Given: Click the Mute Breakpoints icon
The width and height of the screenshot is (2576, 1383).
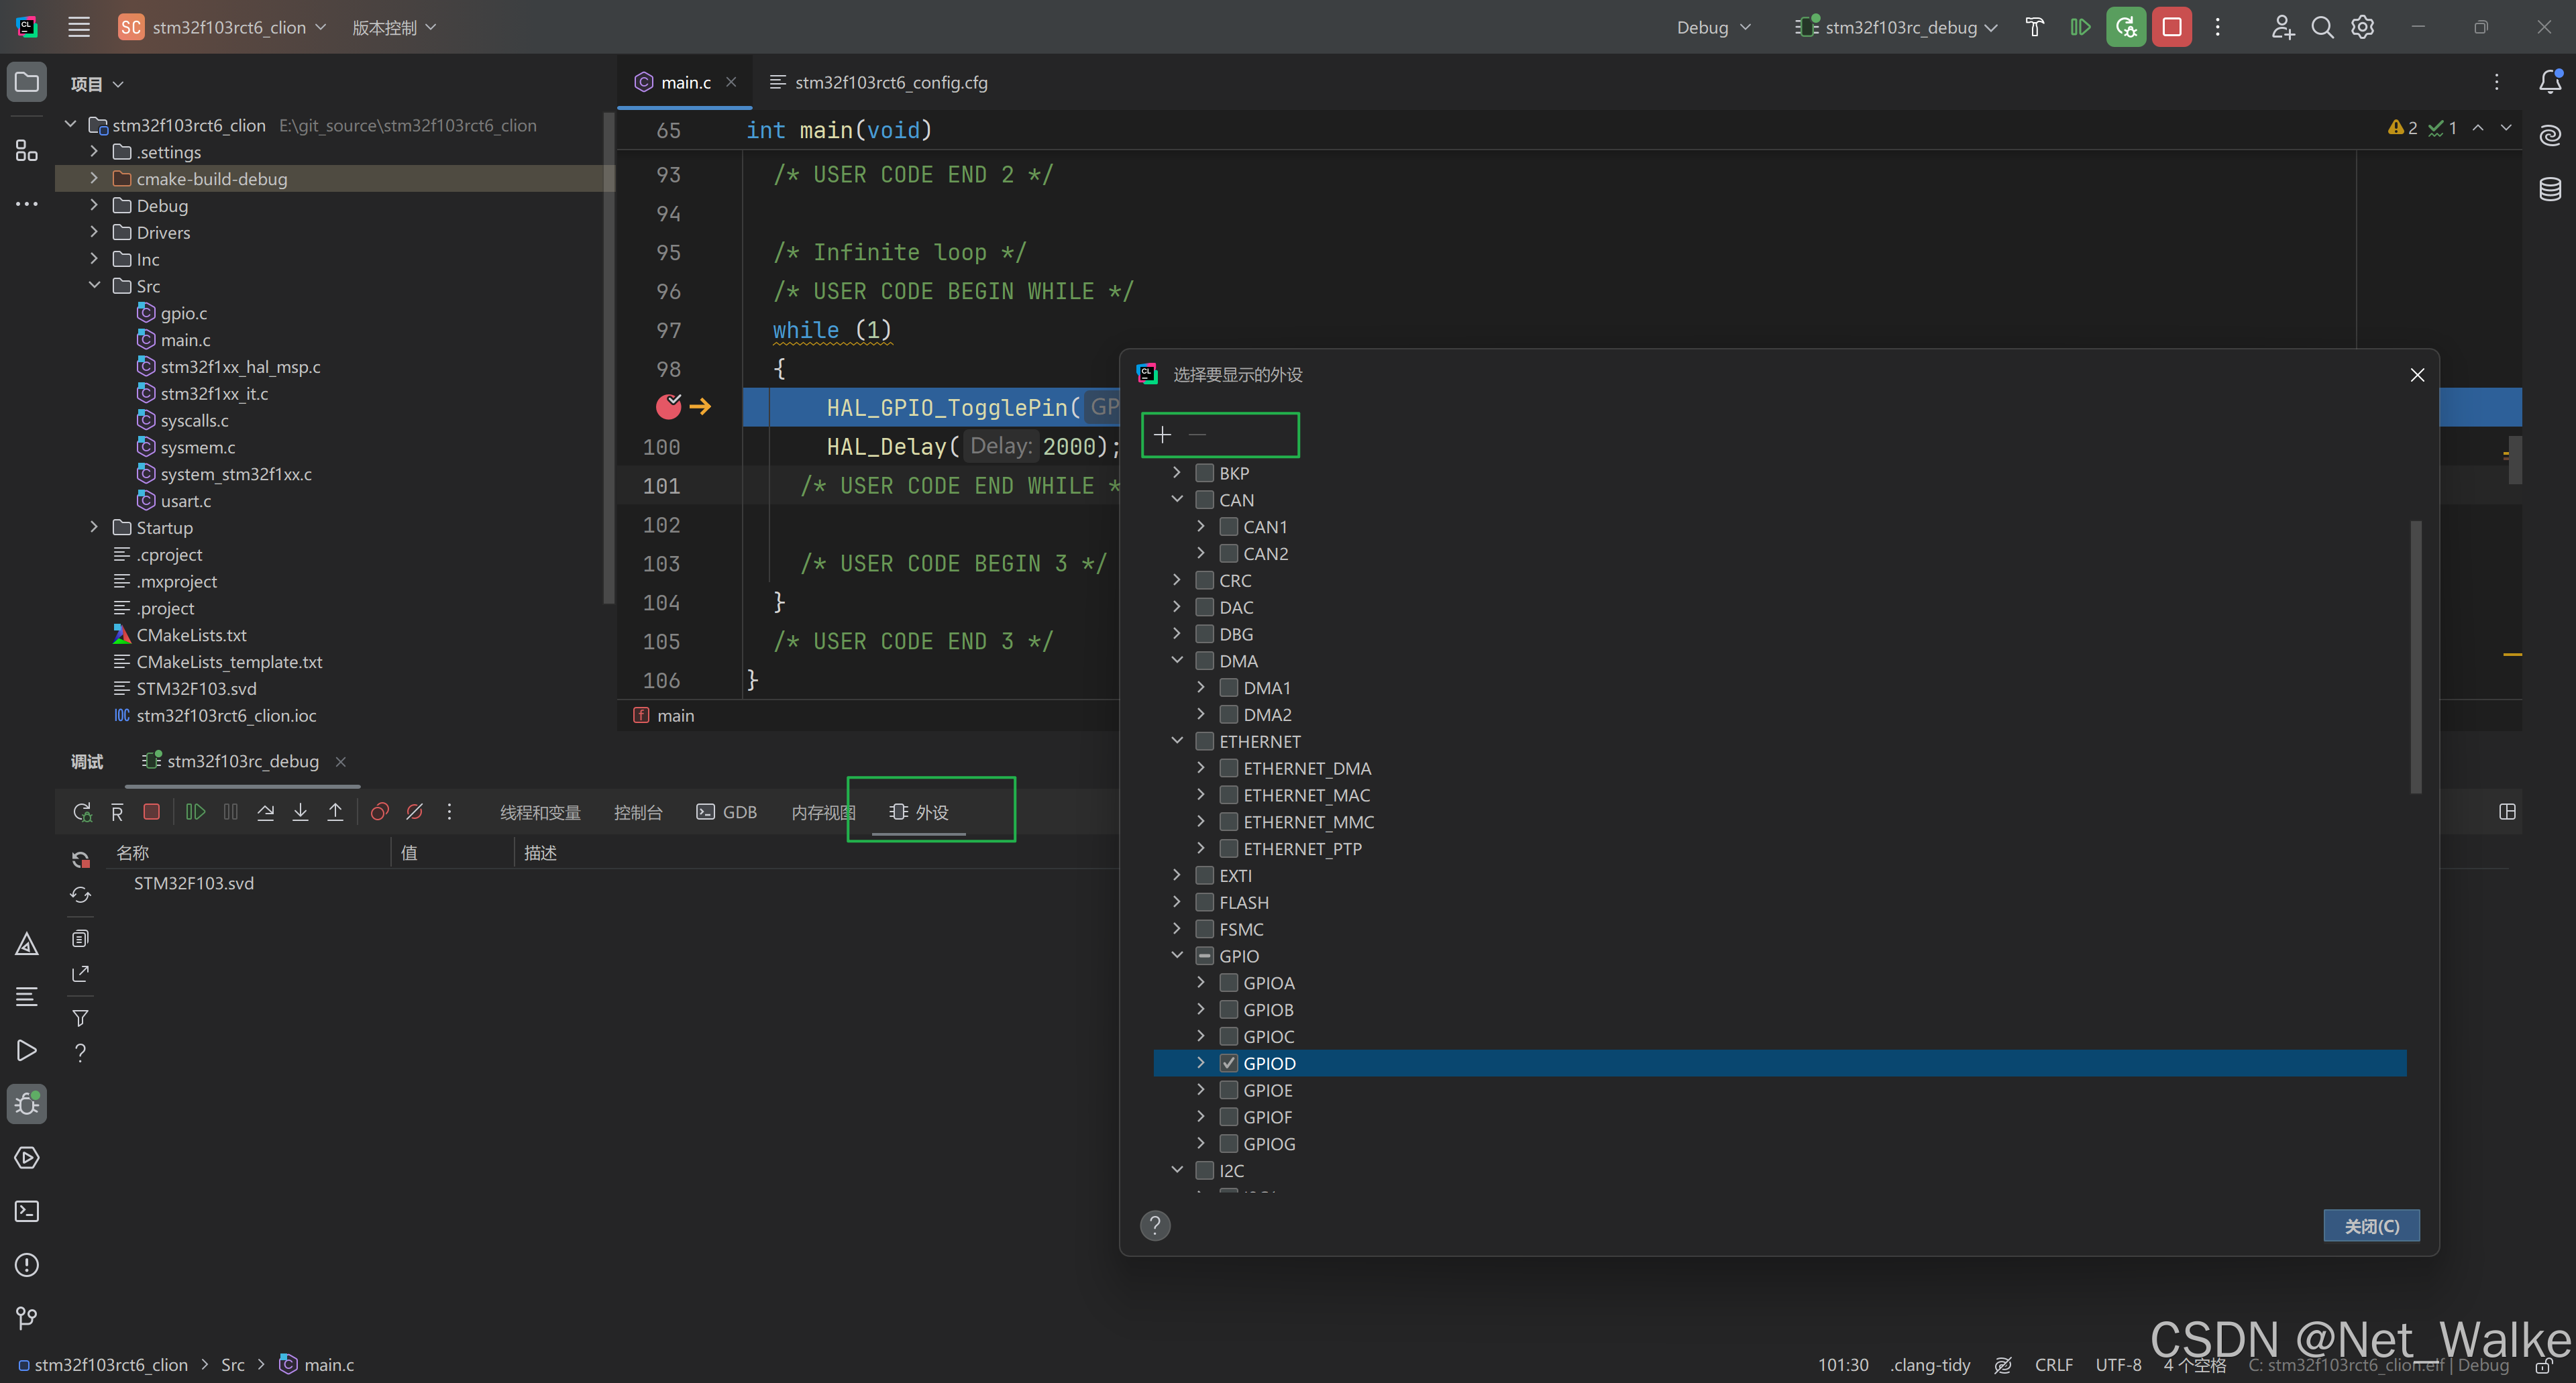Looking at the screenshot, I should tap(414, 812).
